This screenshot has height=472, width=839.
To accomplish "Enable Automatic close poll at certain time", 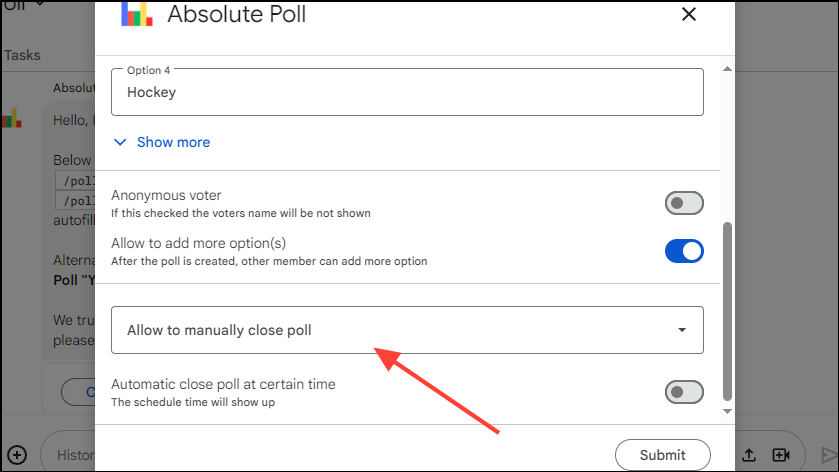I will click(x=684, y=392).
